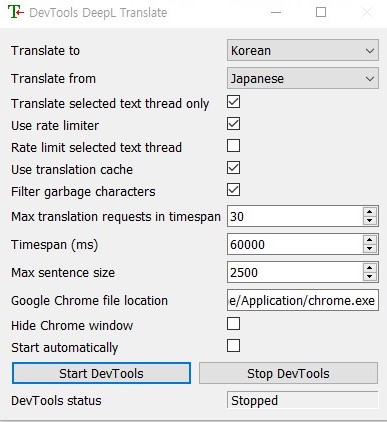The height and width of the screenshot is (422, 387).
Task: Close the DevTools DeepL Translate window
Action: [x=367, y=13]
